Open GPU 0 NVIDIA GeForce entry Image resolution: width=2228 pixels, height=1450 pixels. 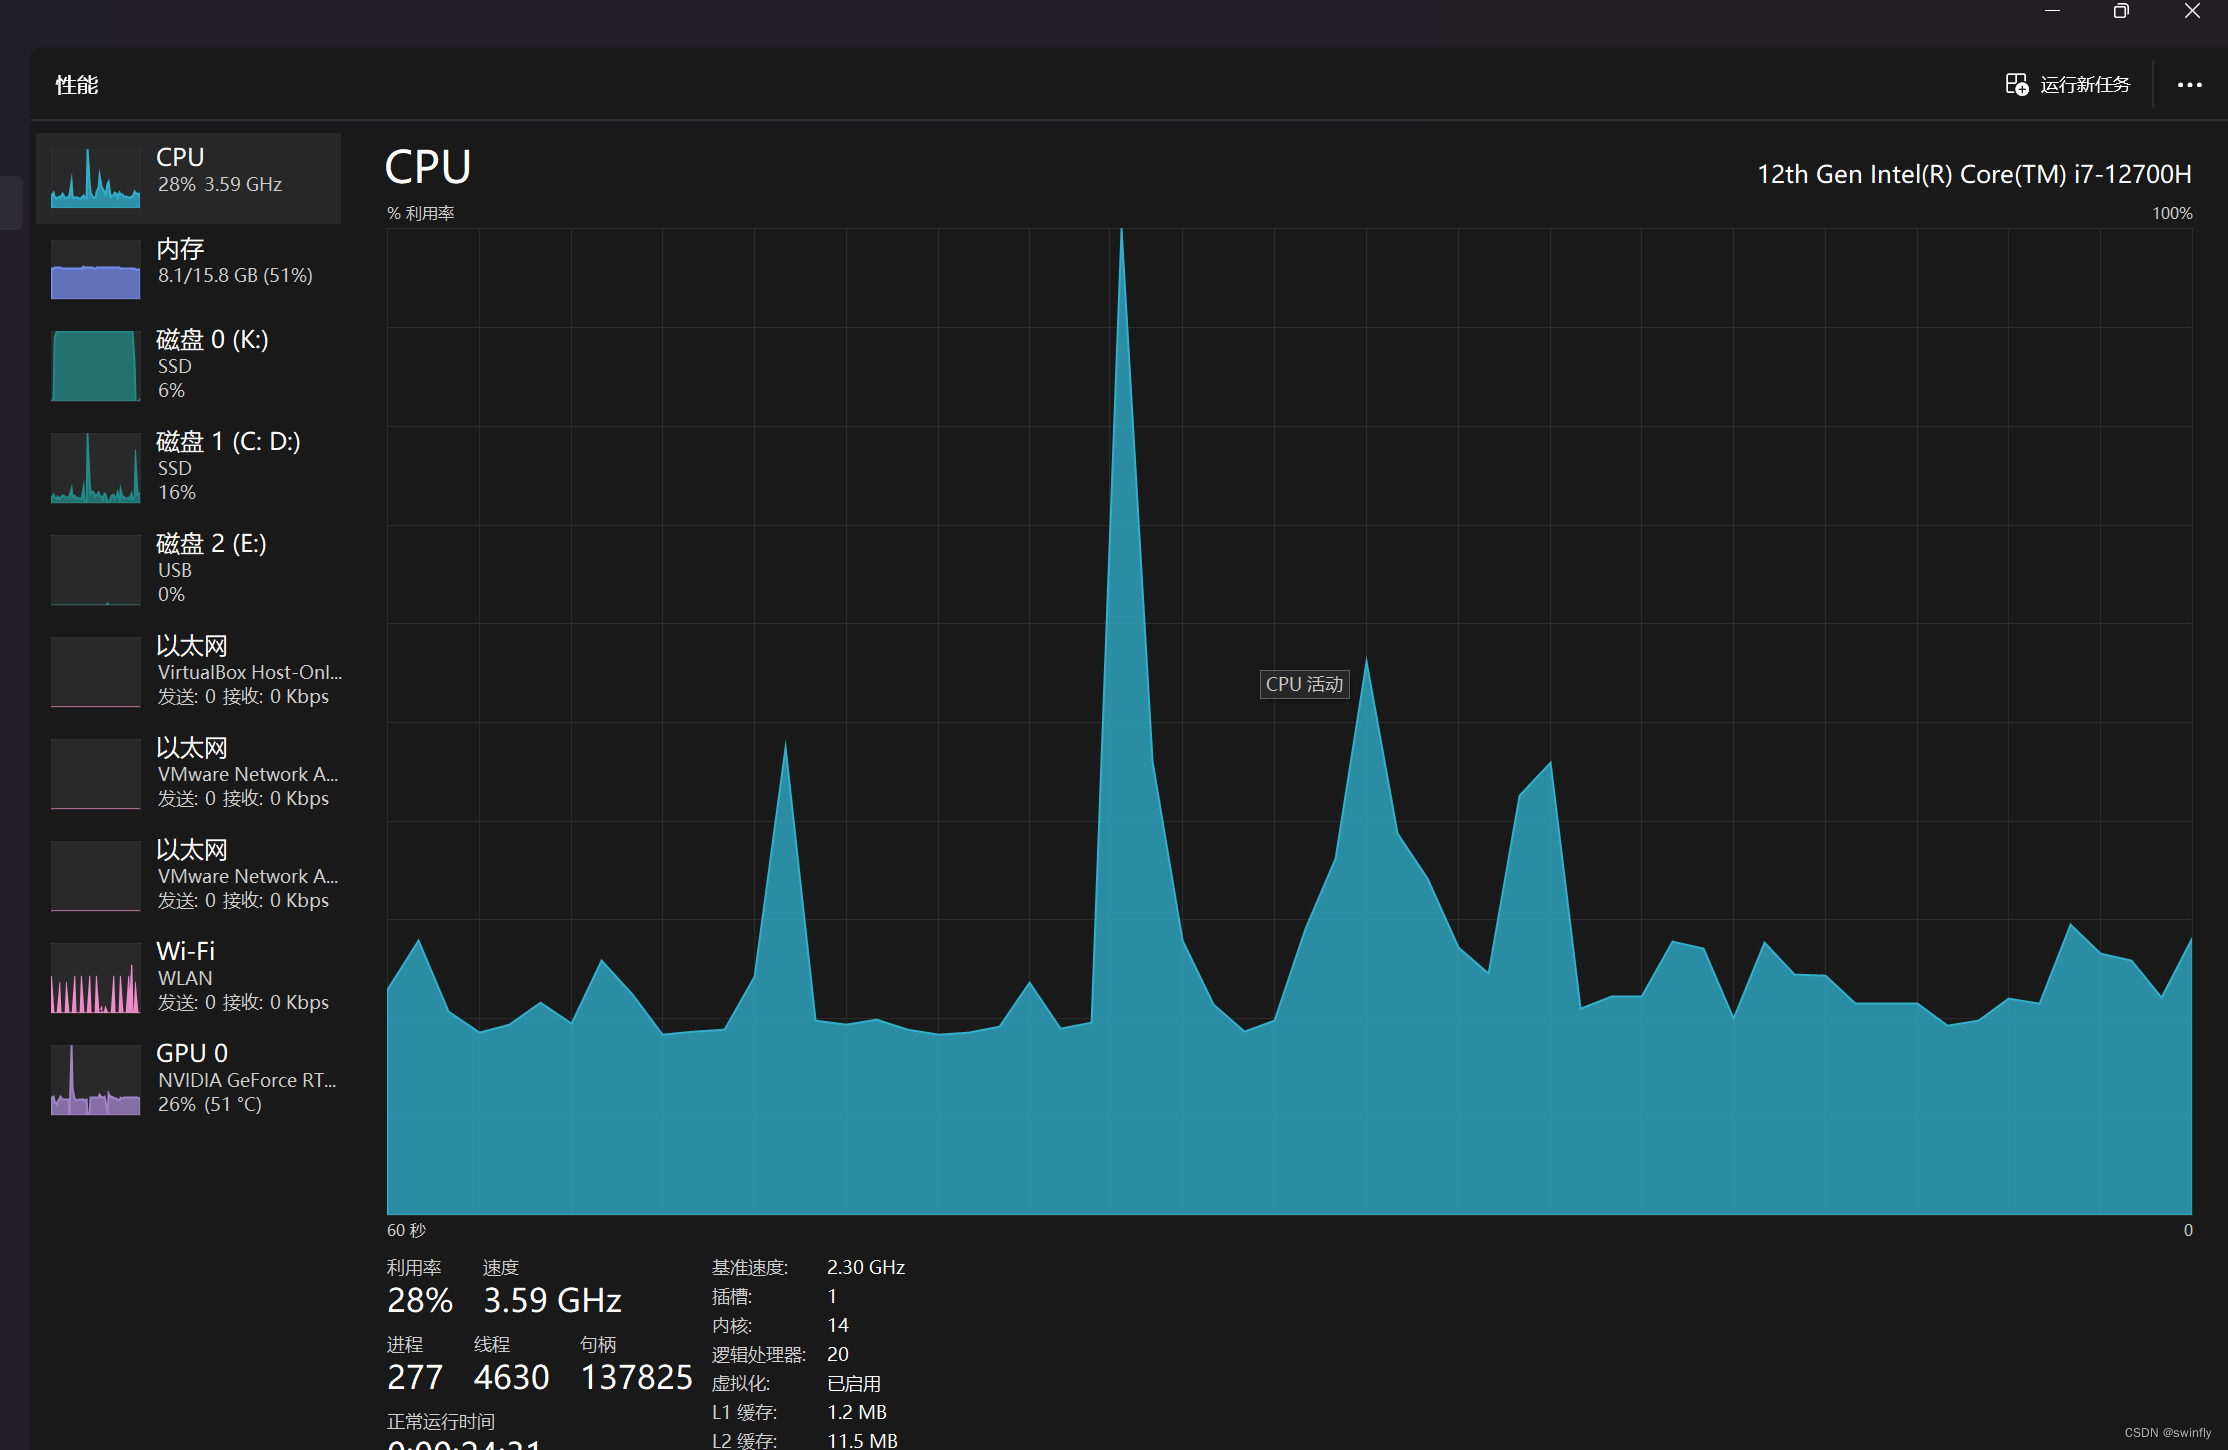[246, 1078]
